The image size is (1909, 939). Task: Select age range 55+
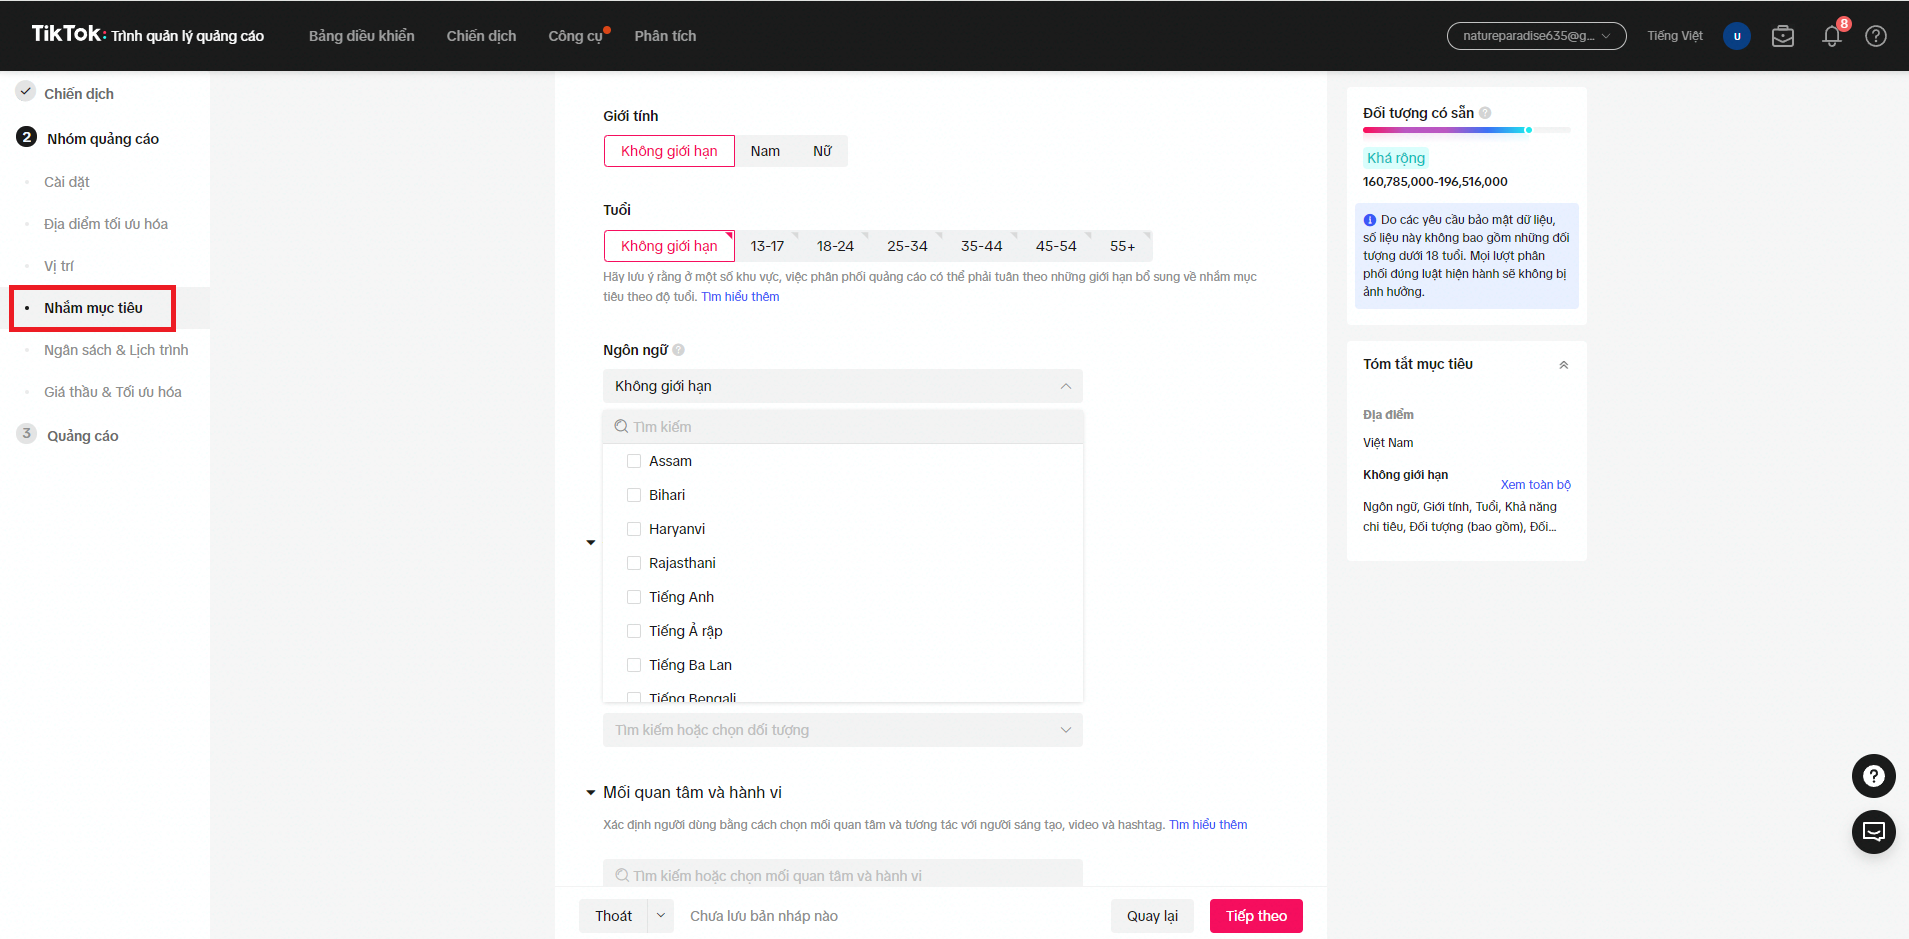coord(1122,246)
